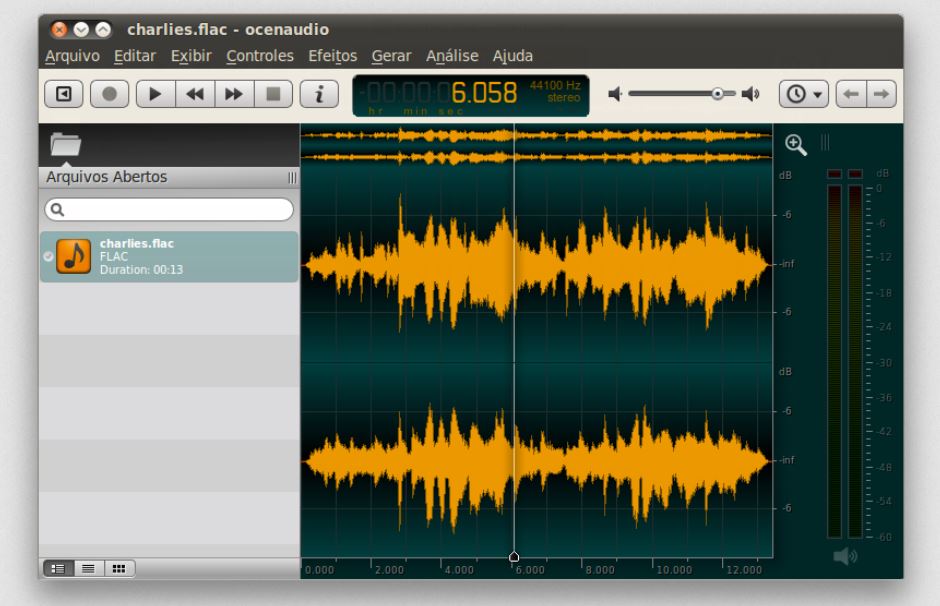This screenshot has width=940, height=606.
Task: Open file information with the i button
Action: point(319,94)
